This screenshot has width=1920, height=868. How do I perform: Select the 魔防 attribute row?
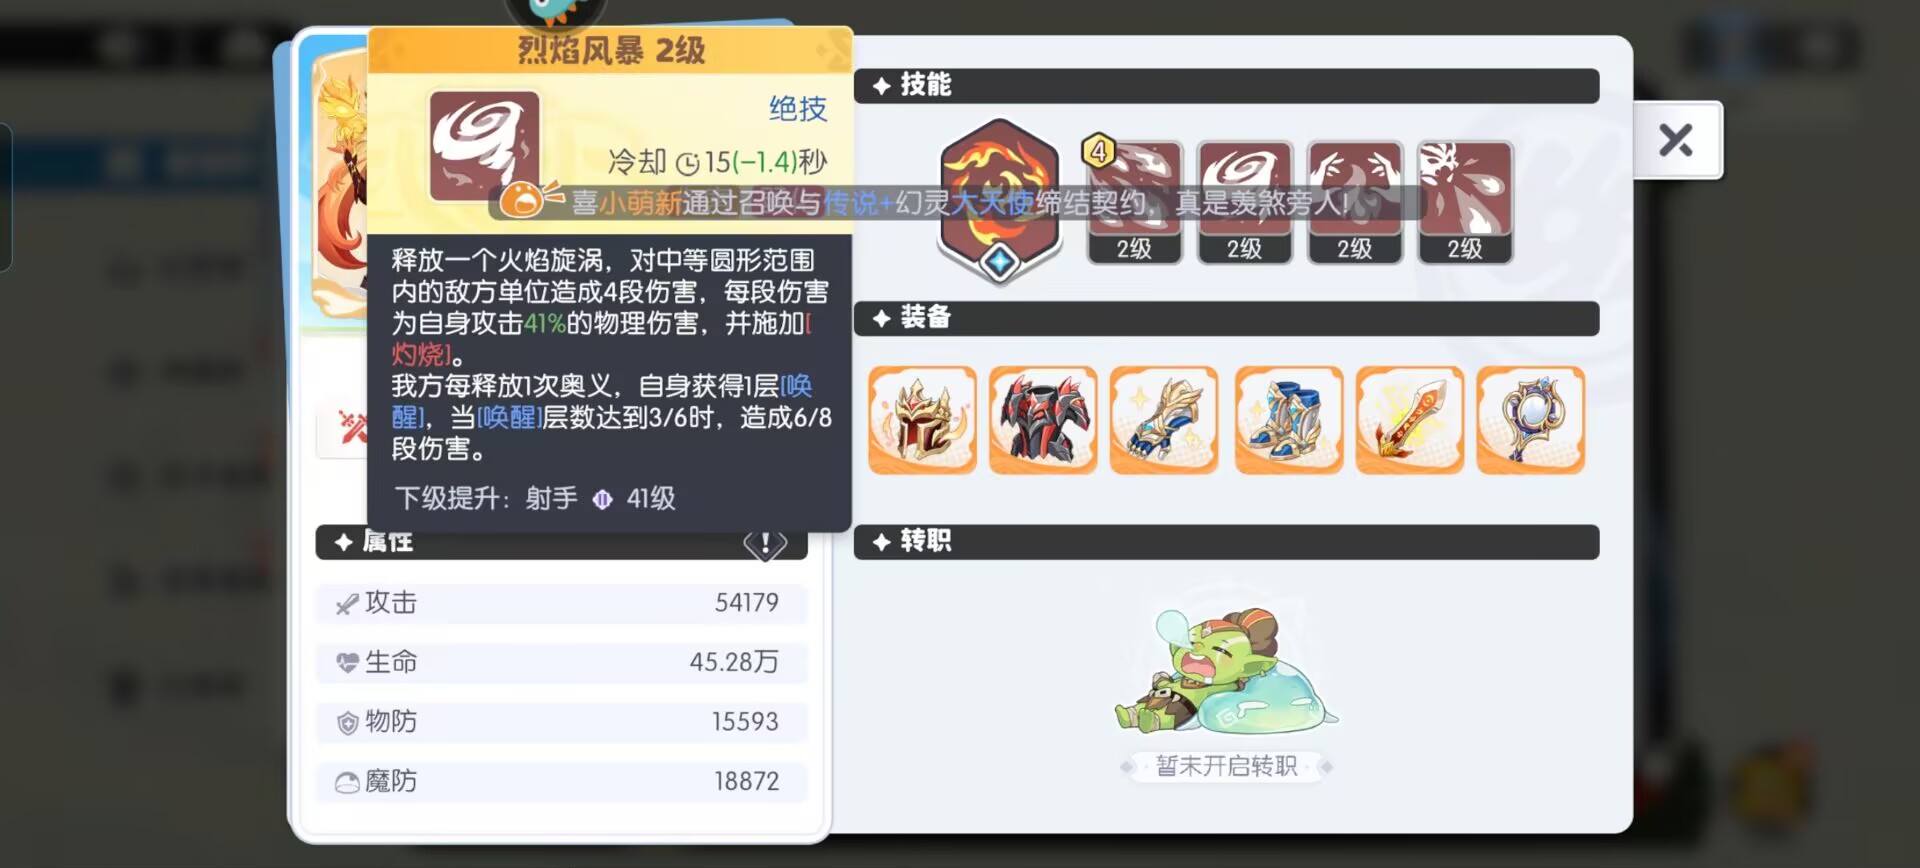pyautogui.click(x=561, y=781)
